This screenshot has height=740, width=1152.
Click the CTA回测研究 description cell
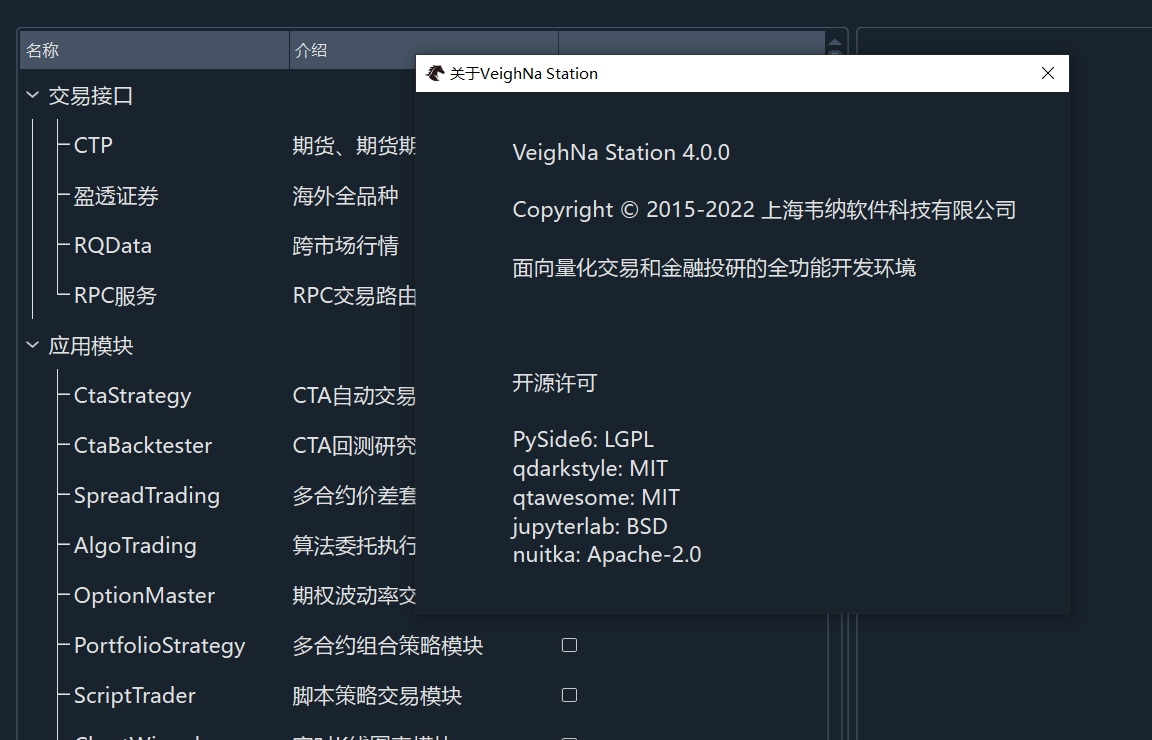[354, 445]
